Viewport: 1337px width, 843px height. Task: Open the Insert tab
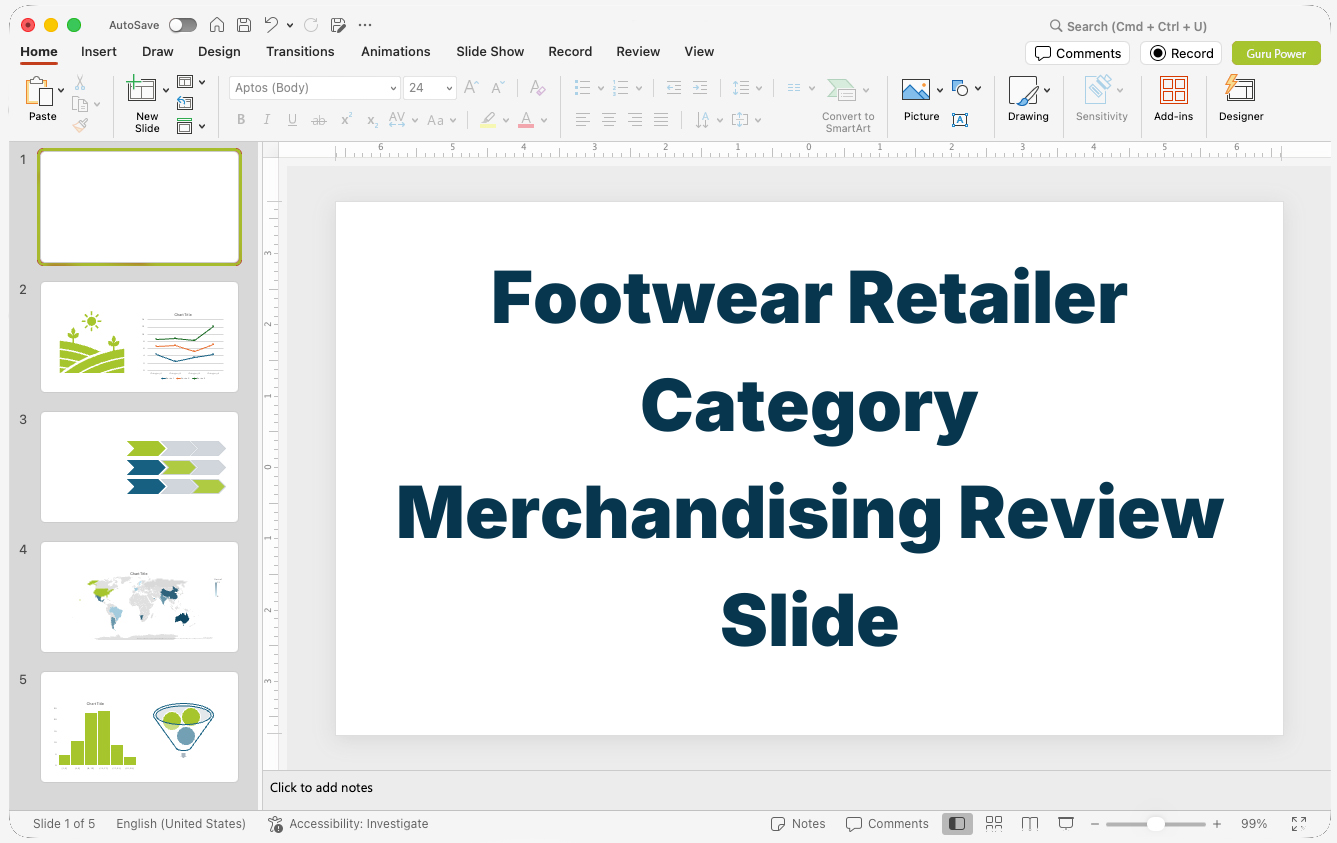(99, 51)
